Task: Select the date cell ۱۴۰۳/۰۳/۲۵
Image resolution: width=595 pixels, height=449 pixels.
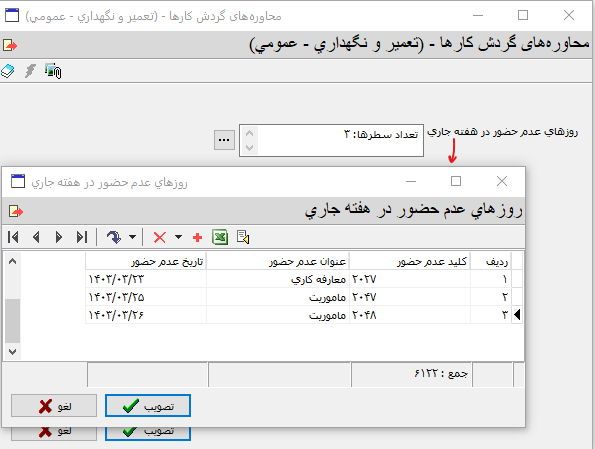Action: click(146, 297)
